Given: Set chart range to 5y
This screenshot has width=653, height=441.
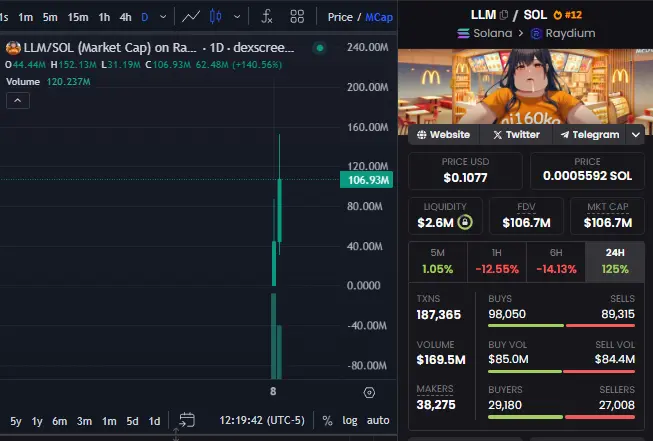Looking at the screenshot, I should coord(16,421).
